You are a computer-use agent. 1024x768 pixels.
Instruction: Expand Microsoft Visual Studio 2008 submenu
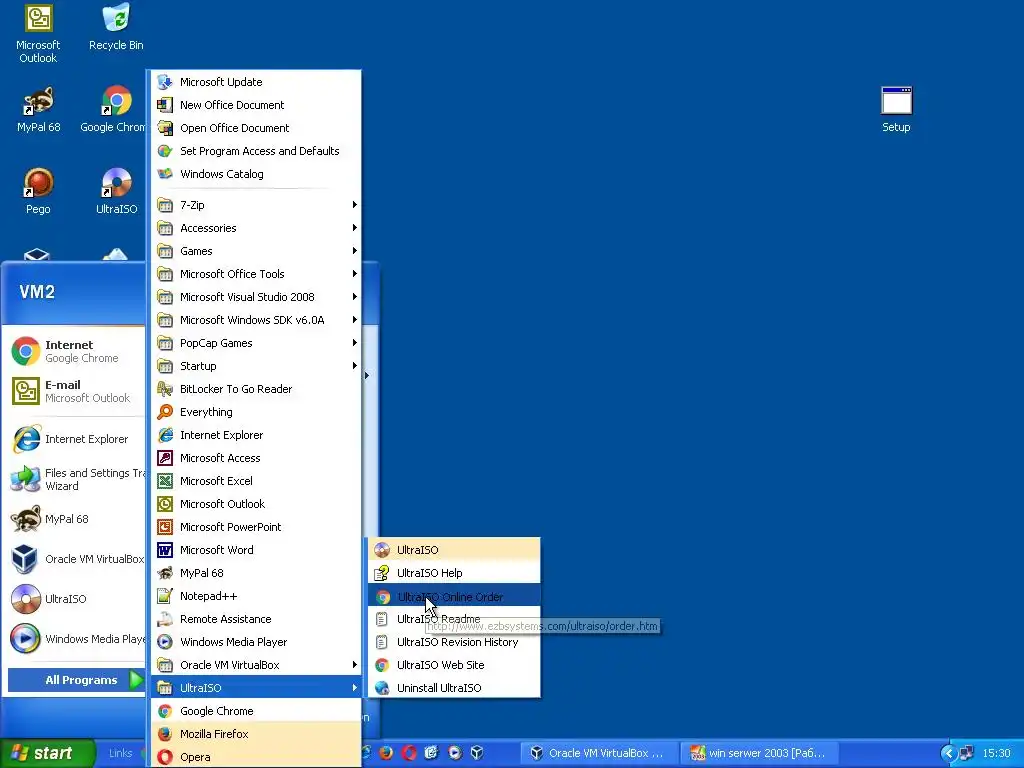tap(257, 297)
